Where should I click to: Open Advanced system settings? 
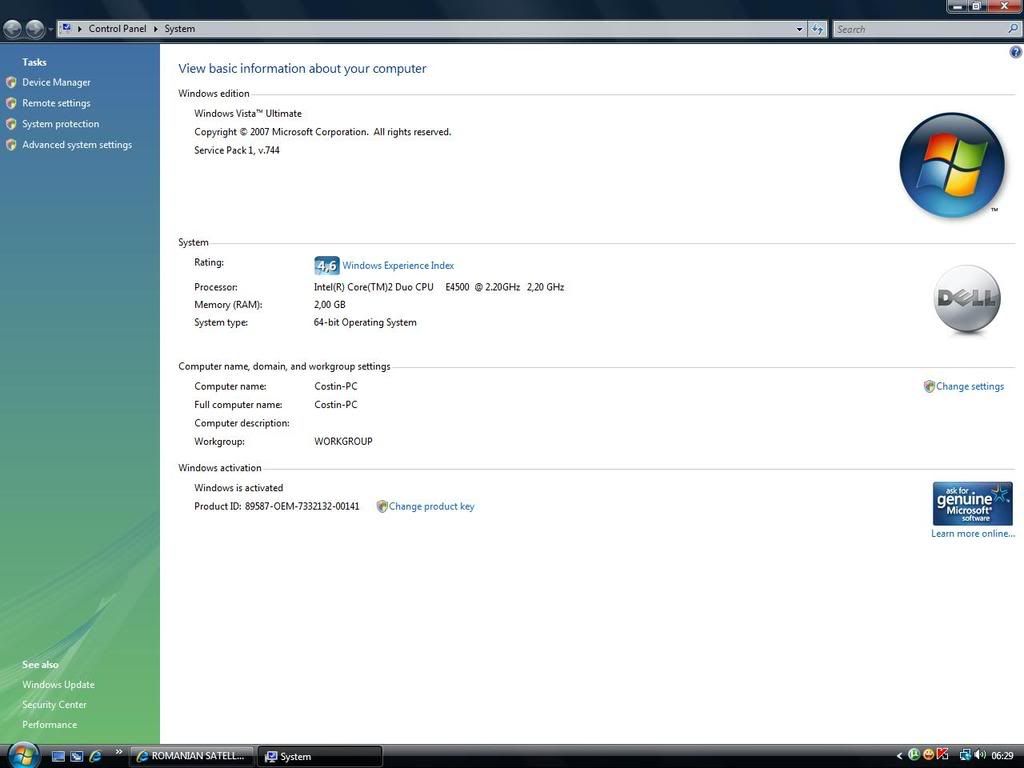pos(77,145)
